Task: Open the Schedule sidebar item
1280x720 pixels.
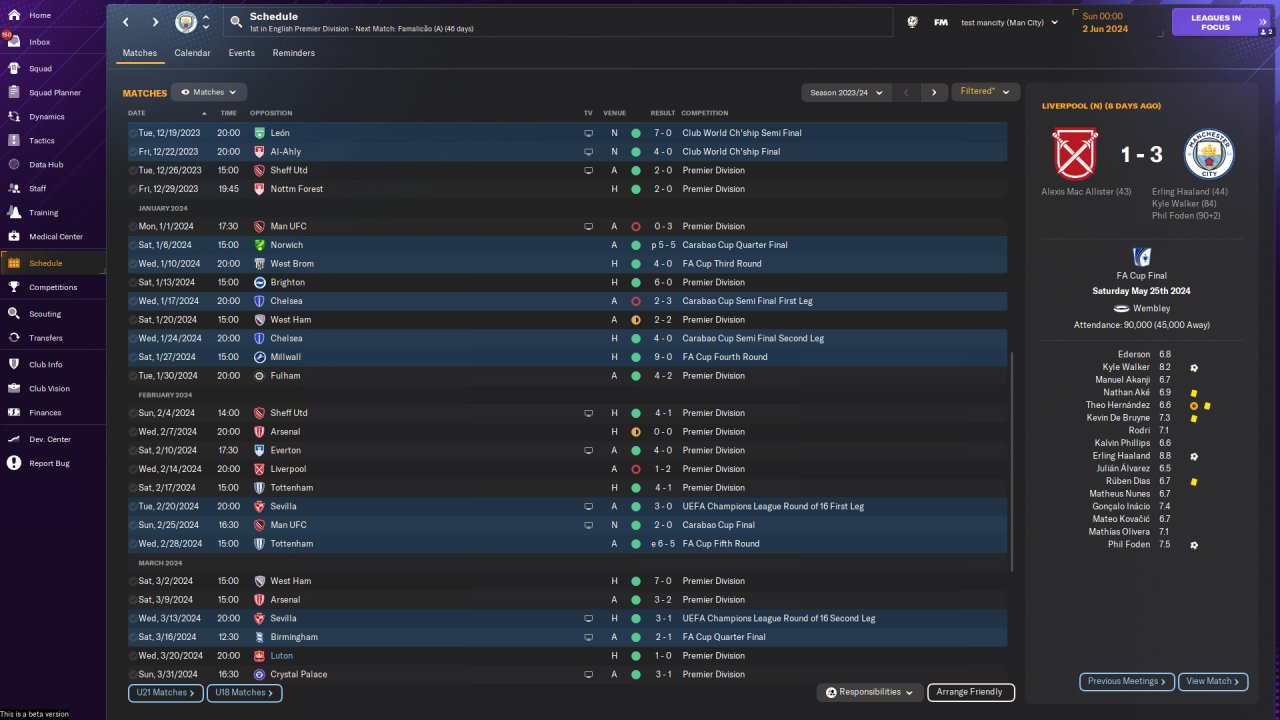Action: pos(52,263)
